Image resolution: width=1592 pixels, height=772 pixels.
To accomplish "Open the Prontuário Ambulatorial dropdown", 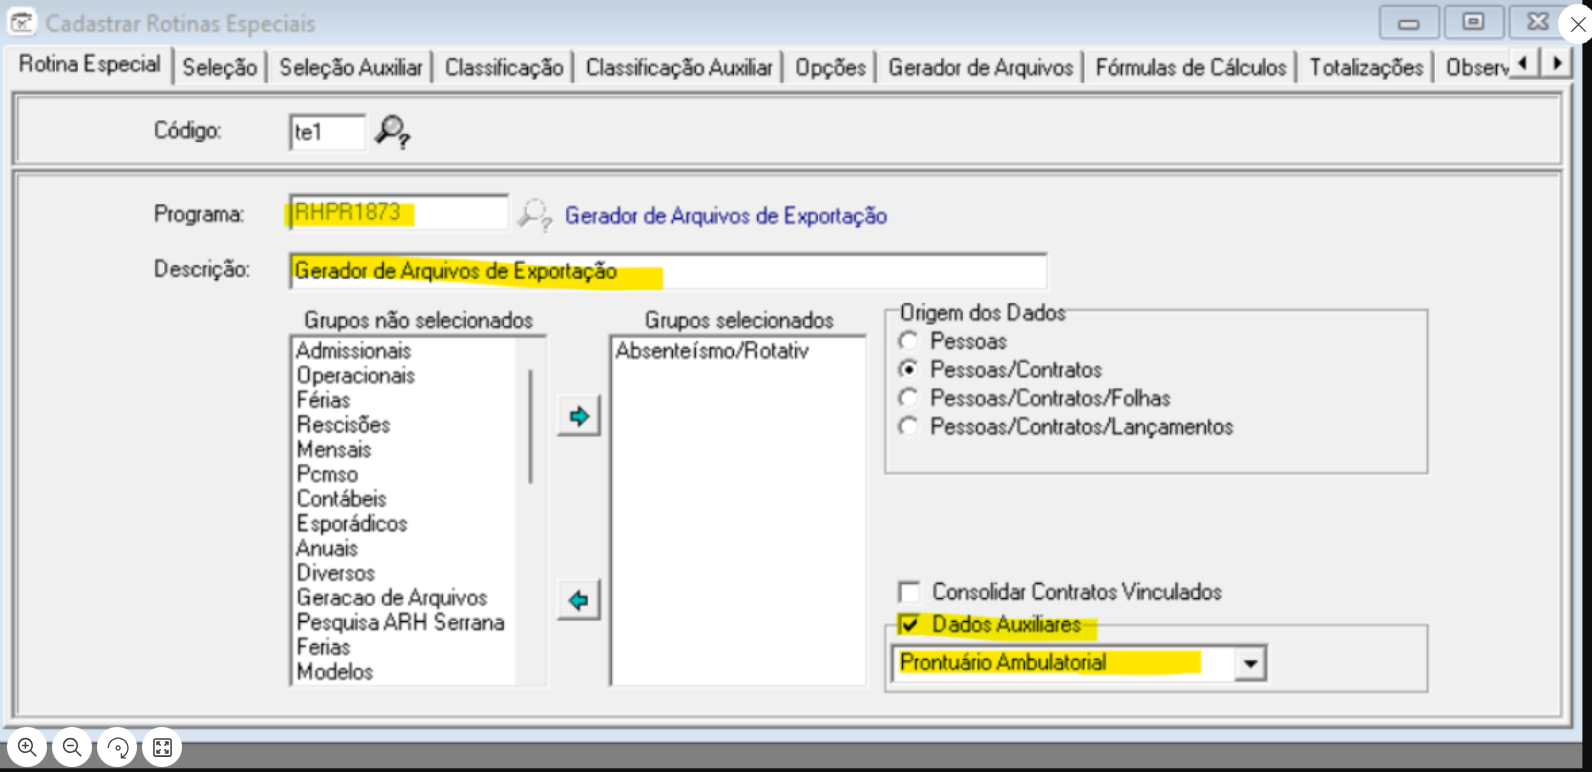I will (x=1250, y=663).
